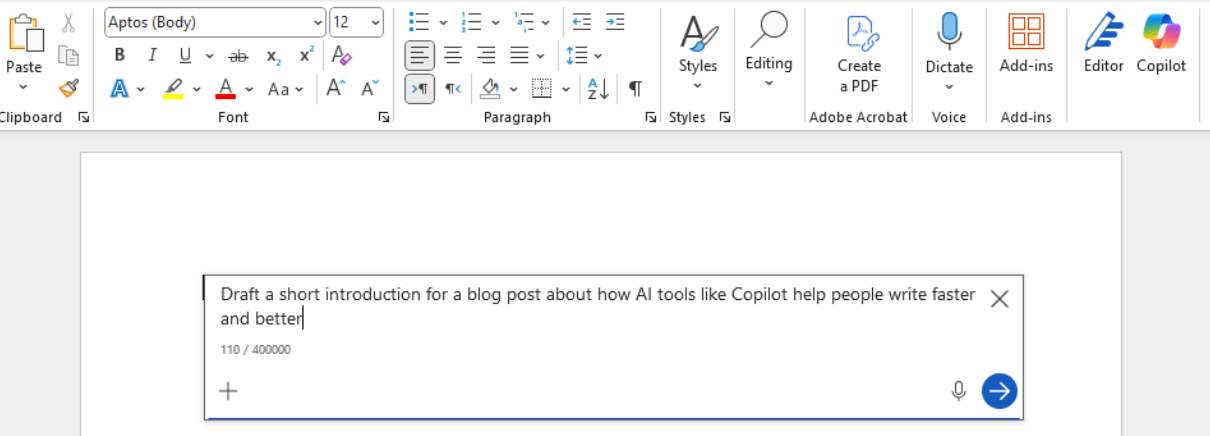Click Clear All Formatting eraser icon
This screenshot has height=436, width=1210.
pyautogui.click(x=342, y=55)
